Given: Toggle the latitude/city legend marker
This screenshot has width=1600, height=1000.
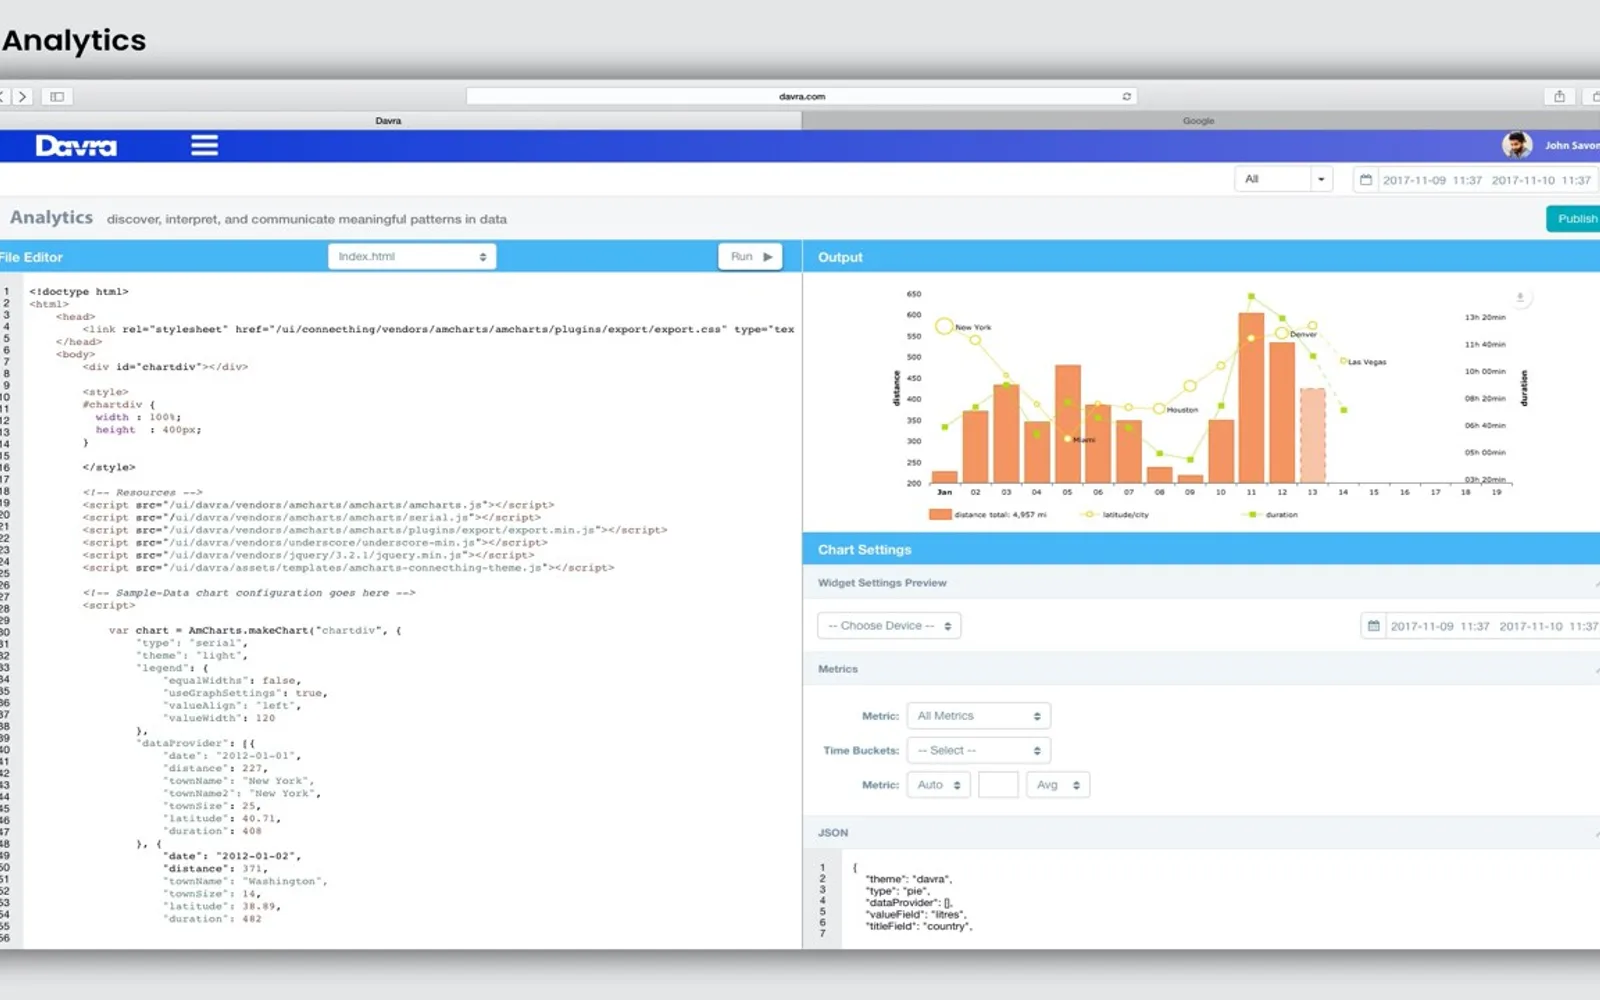Looking at the screenshot, I should point(1088,514).
